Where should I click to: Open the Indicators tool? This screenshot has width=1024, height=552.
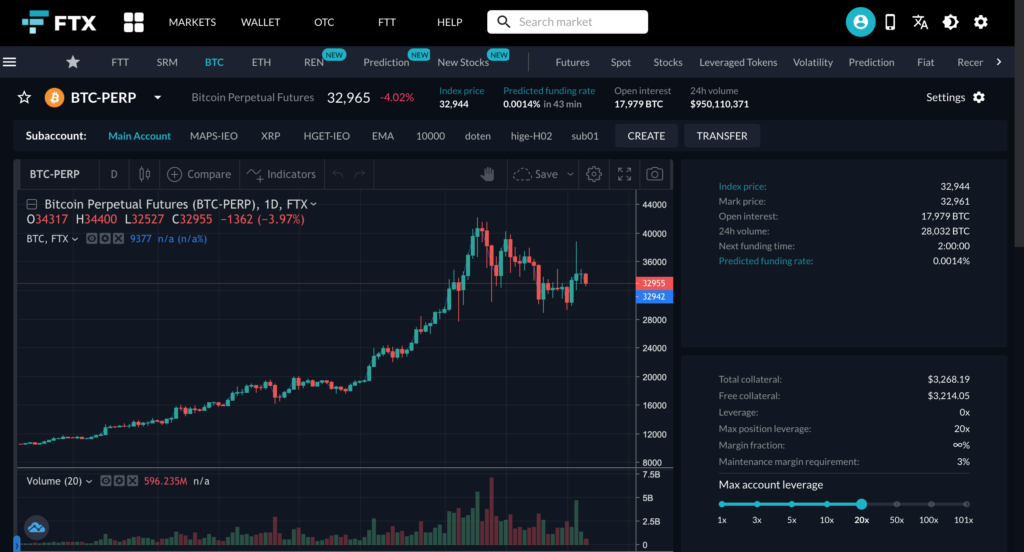click(281, 174)
